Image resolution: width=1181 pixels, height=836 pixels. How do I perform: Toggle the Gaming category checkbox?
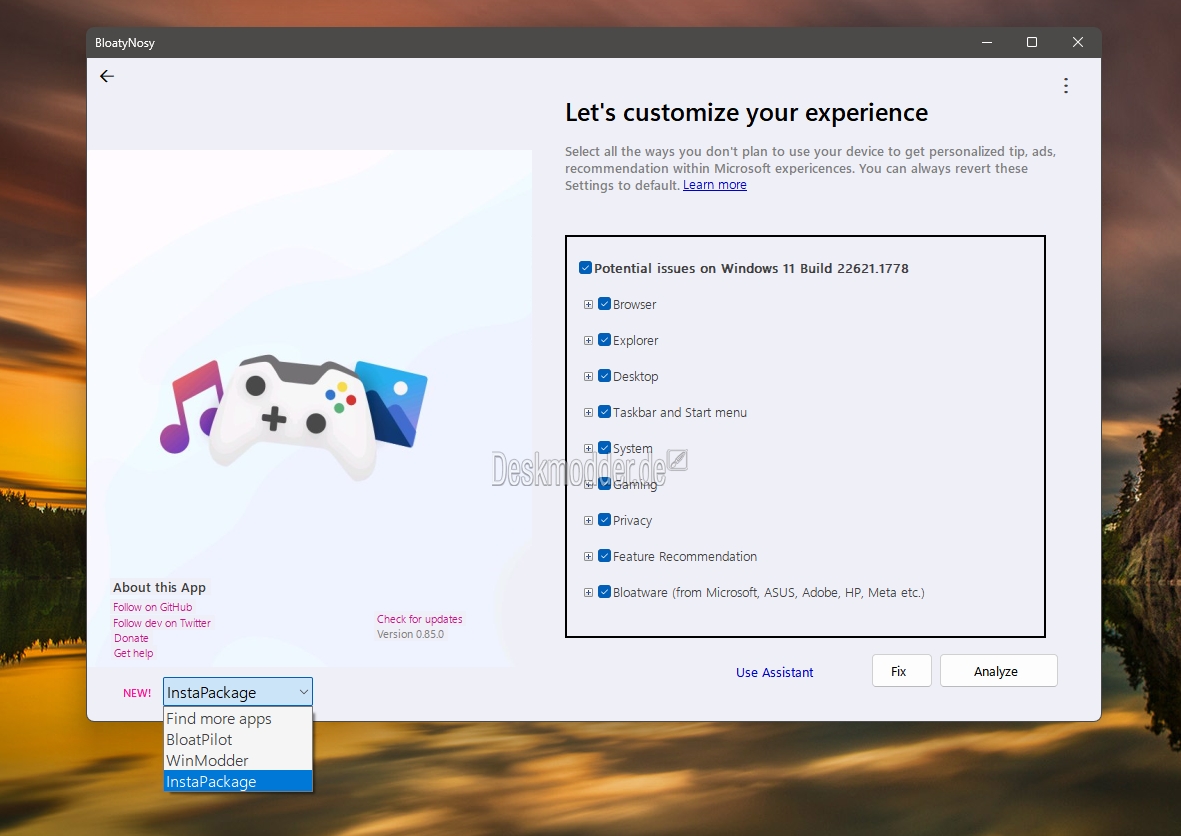[604, 484]
